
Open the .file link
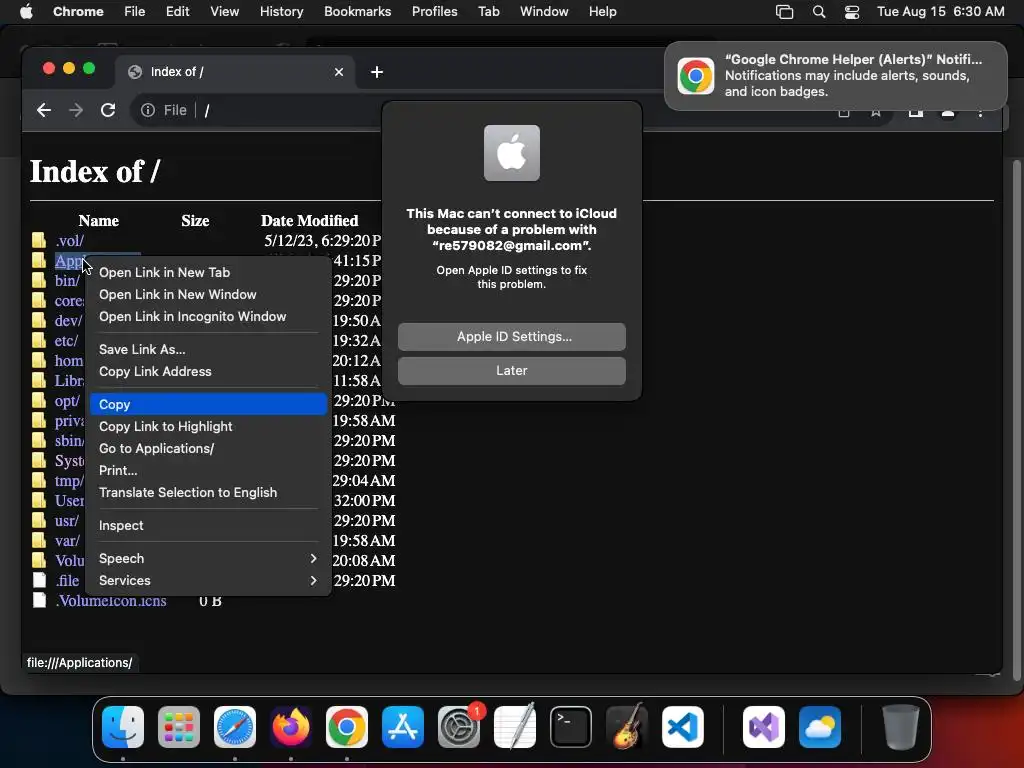click(x=67, y=581)
